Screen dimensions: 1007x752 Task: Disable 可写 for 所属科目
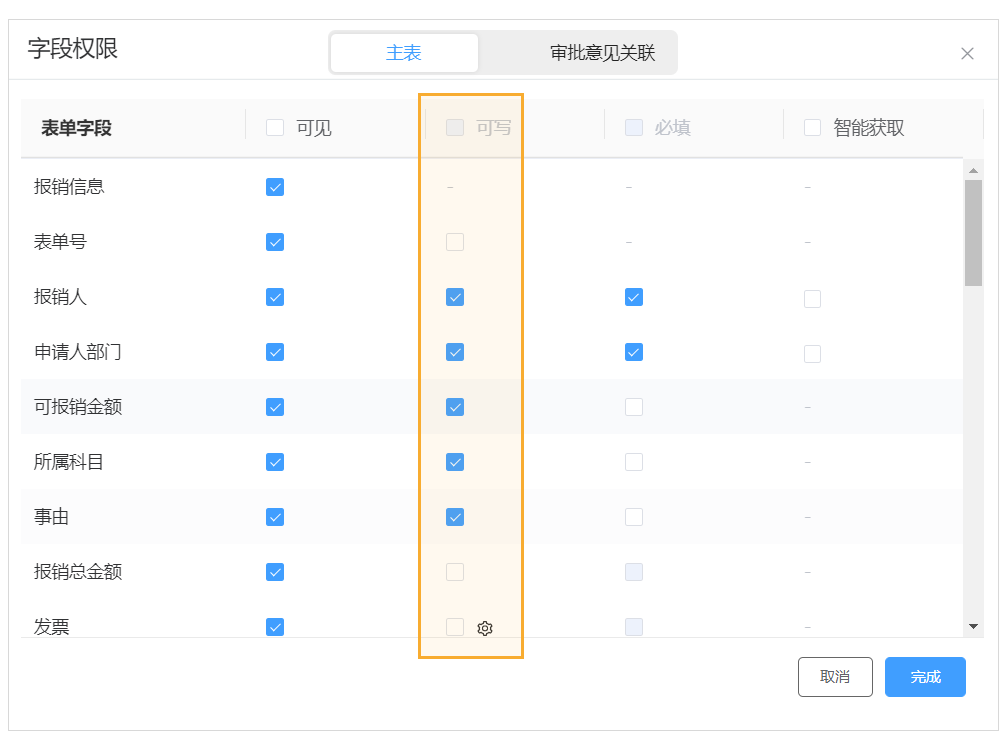(x=454, y=462)
